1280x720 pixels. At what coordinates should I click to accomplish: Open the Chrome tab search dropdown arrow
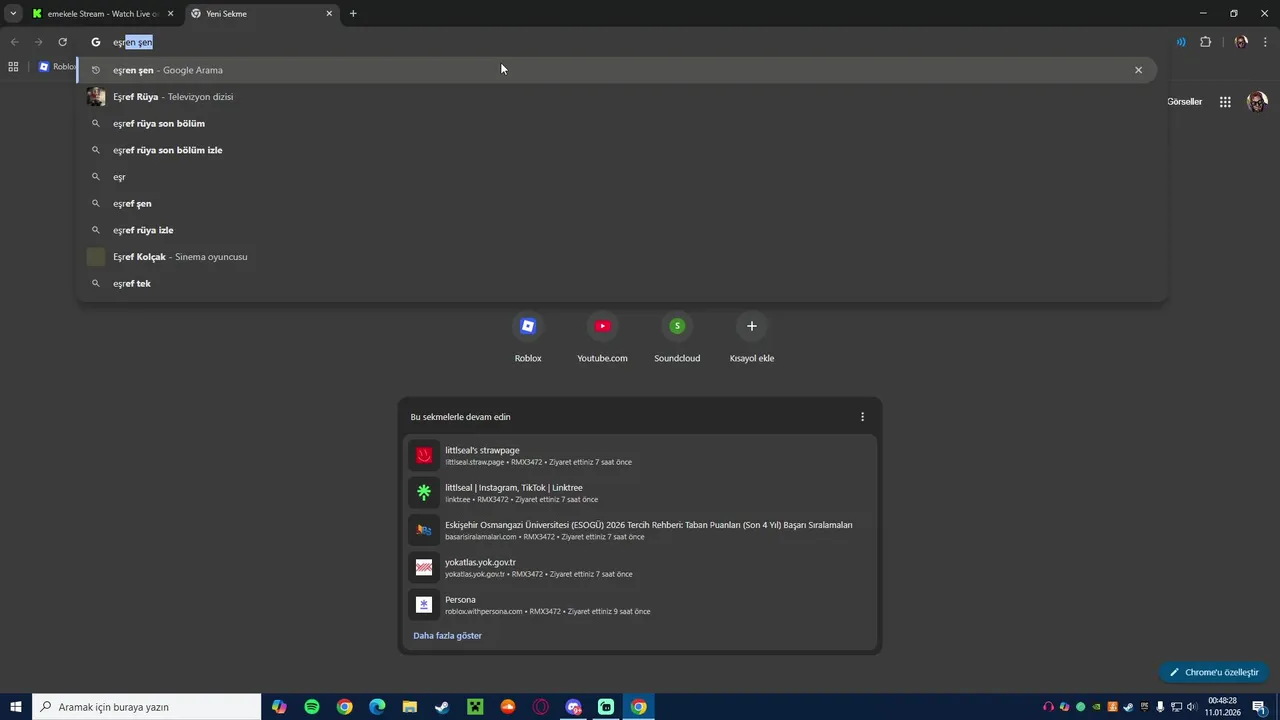tap(13, 14)
